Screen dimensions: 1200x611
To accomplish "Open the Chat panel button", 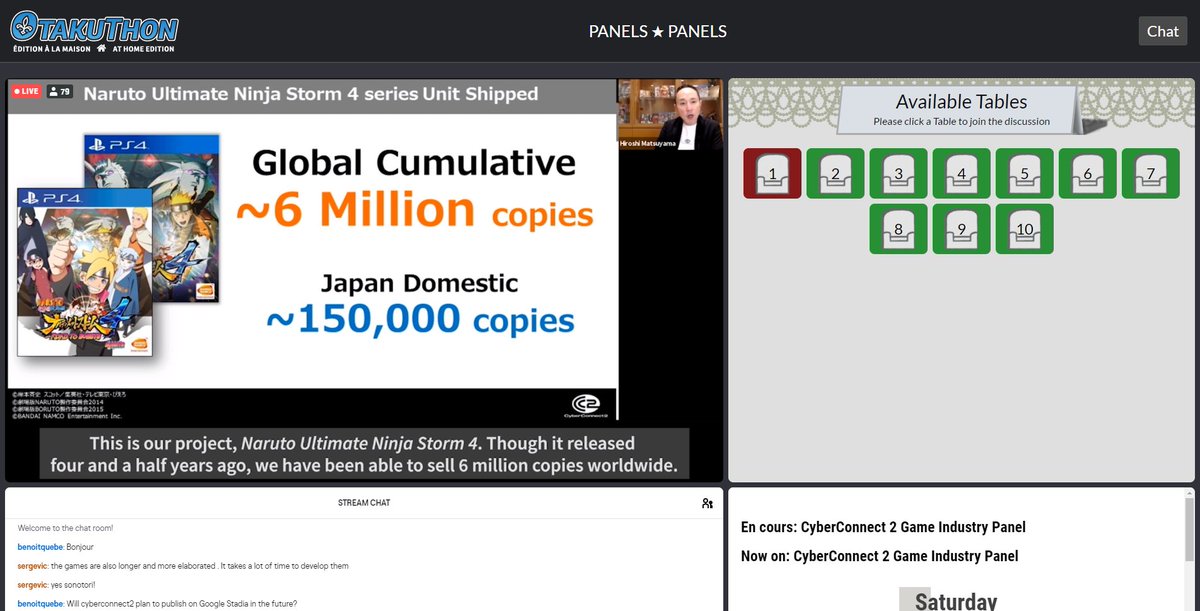I will 1162,31.
